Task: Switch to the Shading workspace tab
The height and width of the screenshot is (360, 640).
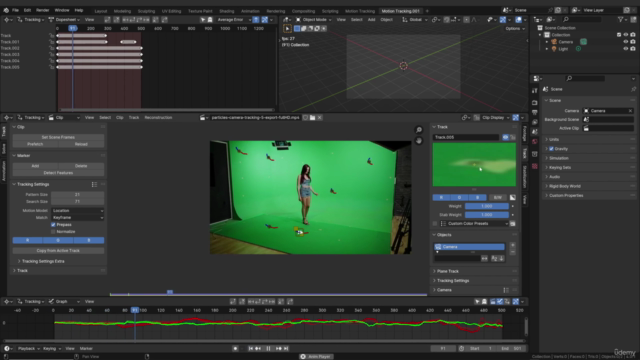Action: 227,11
